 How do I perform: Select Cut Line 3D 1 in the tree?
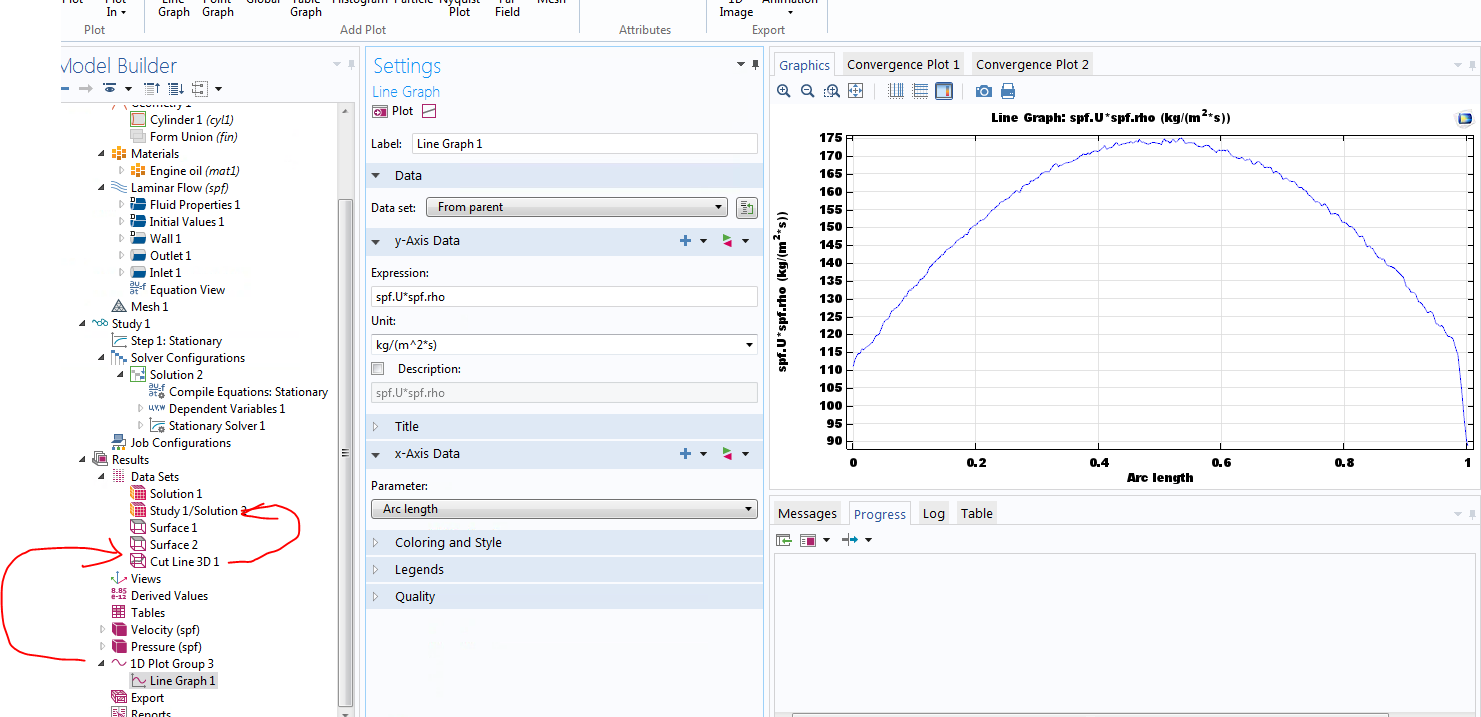click(184, 561)
